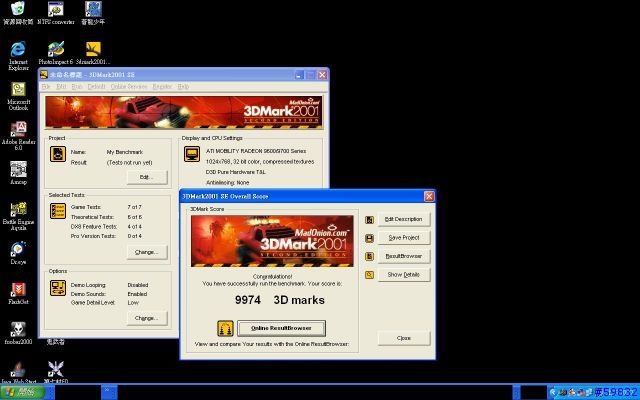
Task: Expand hidden system tray icons chevron
Action: (553, 393)
